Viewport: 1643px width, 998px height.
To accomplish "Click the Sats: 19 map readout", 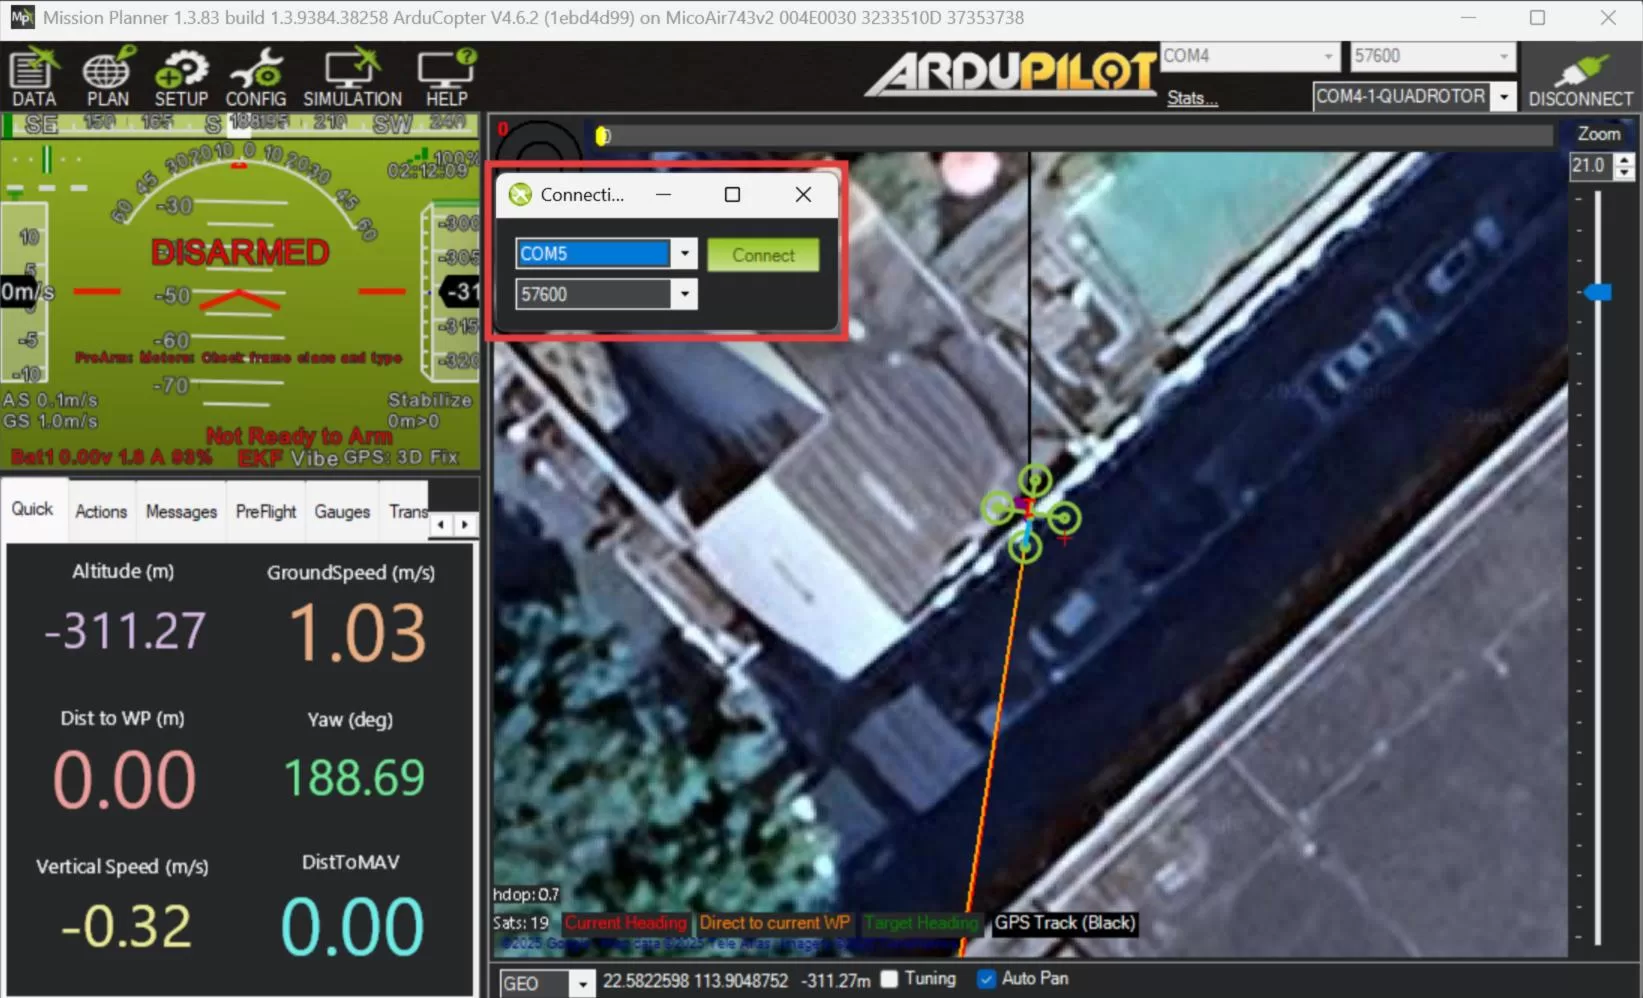I will click(521, 923).
